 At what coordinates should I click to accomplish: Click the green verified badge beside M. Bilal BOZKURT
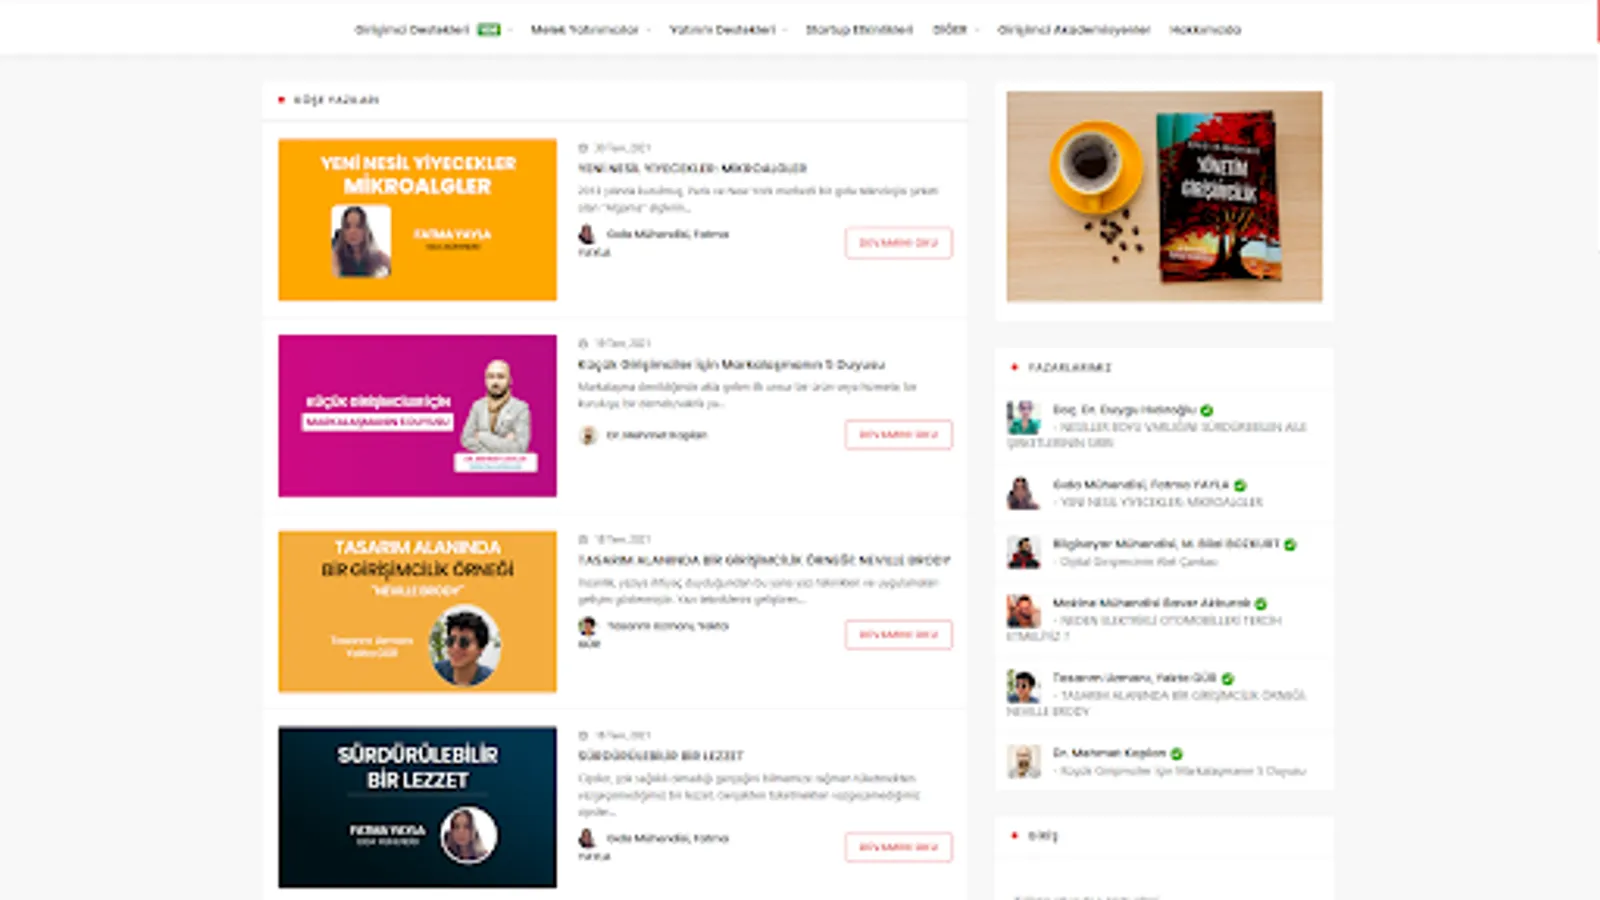[1290, 545]
